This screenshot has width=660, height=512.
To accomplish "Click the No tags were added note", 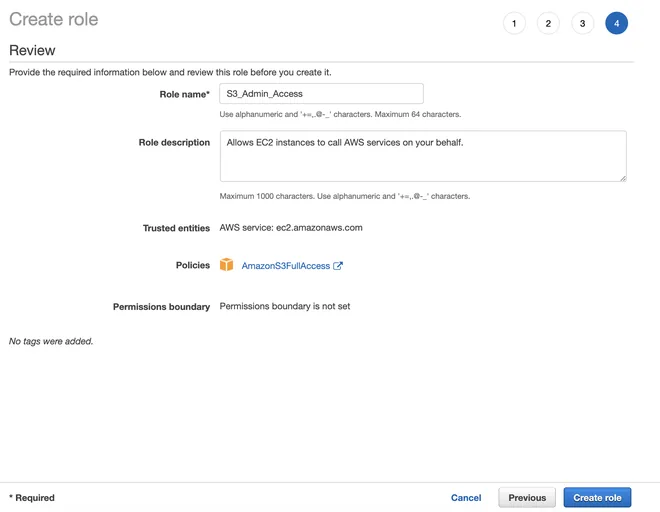I will pos(51,341).
